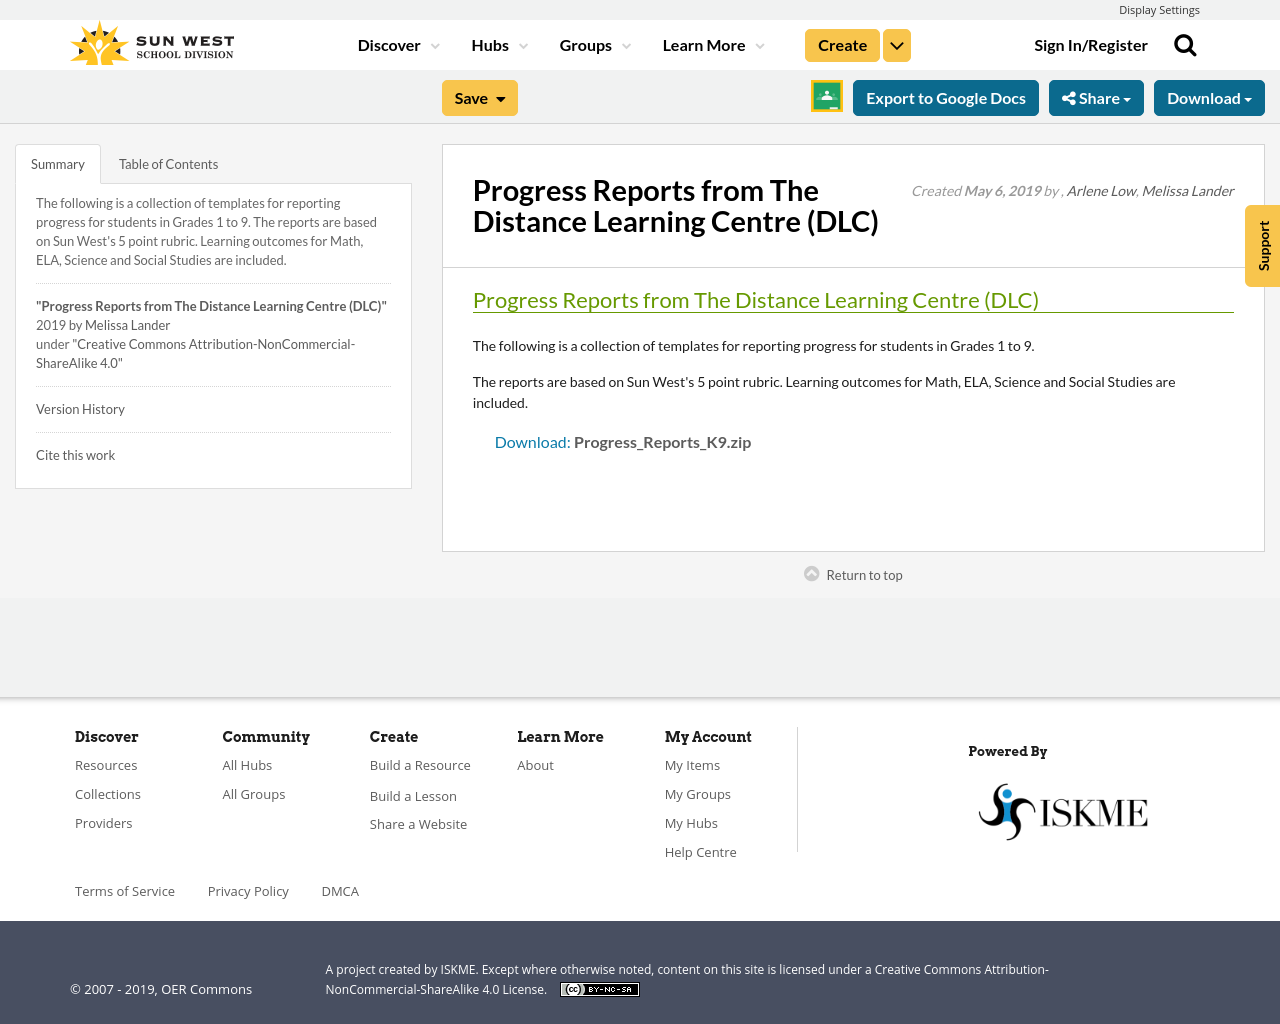Image resolution: width=1280 pixels, height=1024 pixels.
Task: Switch to the Table of Contents tab
Action: [168, 162]
